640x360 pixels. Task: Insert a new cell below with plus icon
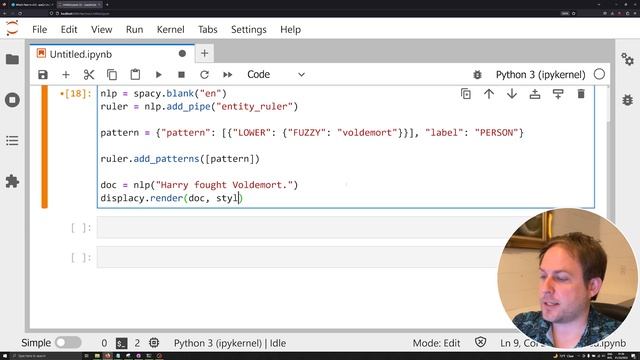click(x=66, y=75)
